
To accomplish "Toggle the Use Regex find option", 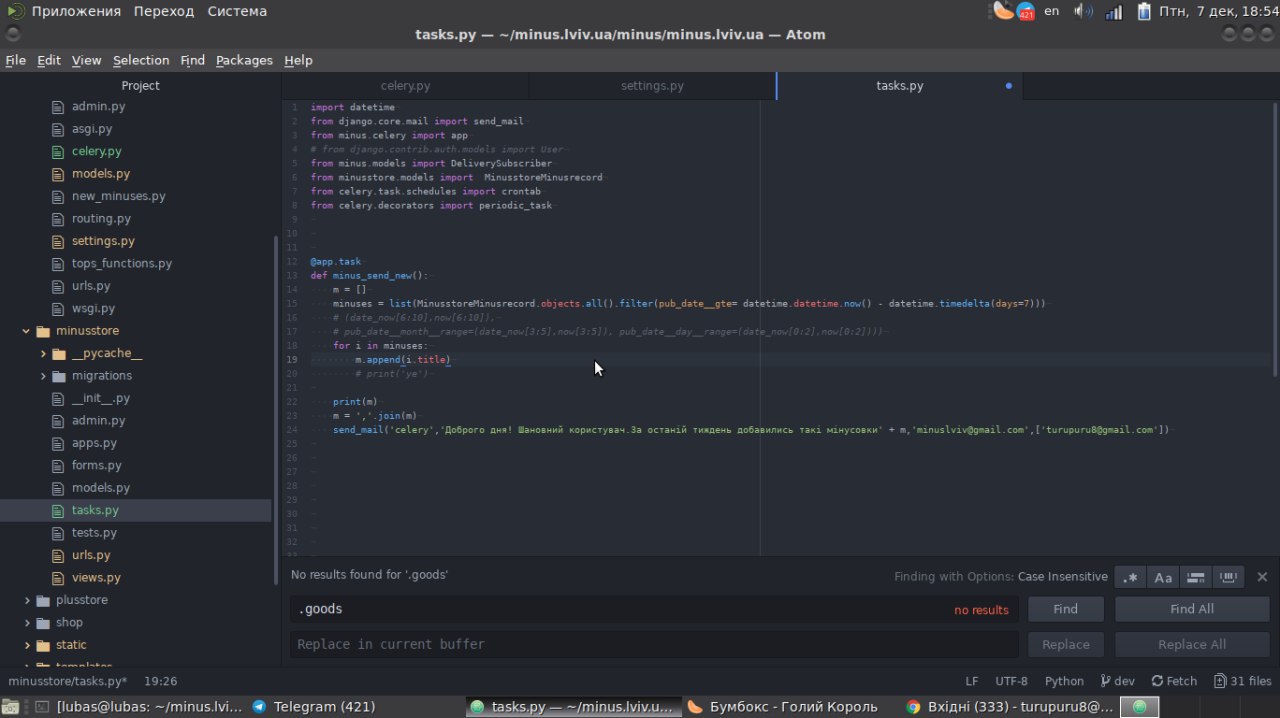I will pos(1130,577).
